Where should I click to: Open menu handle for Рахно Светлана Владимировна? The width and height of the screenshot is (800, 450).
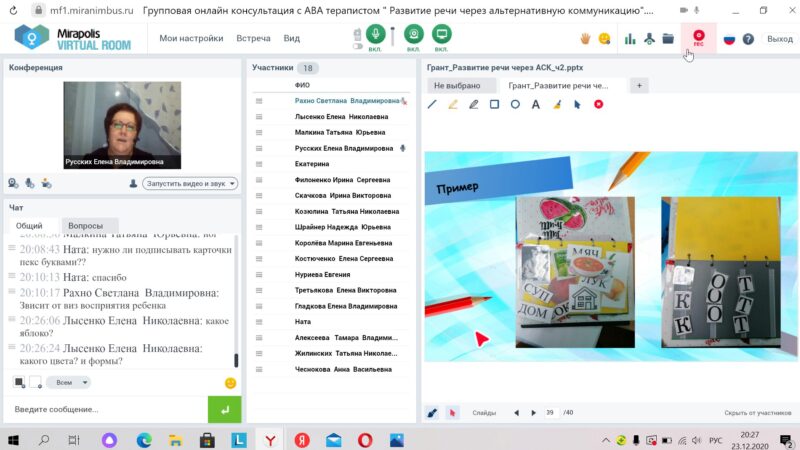[x=259, y=101]
